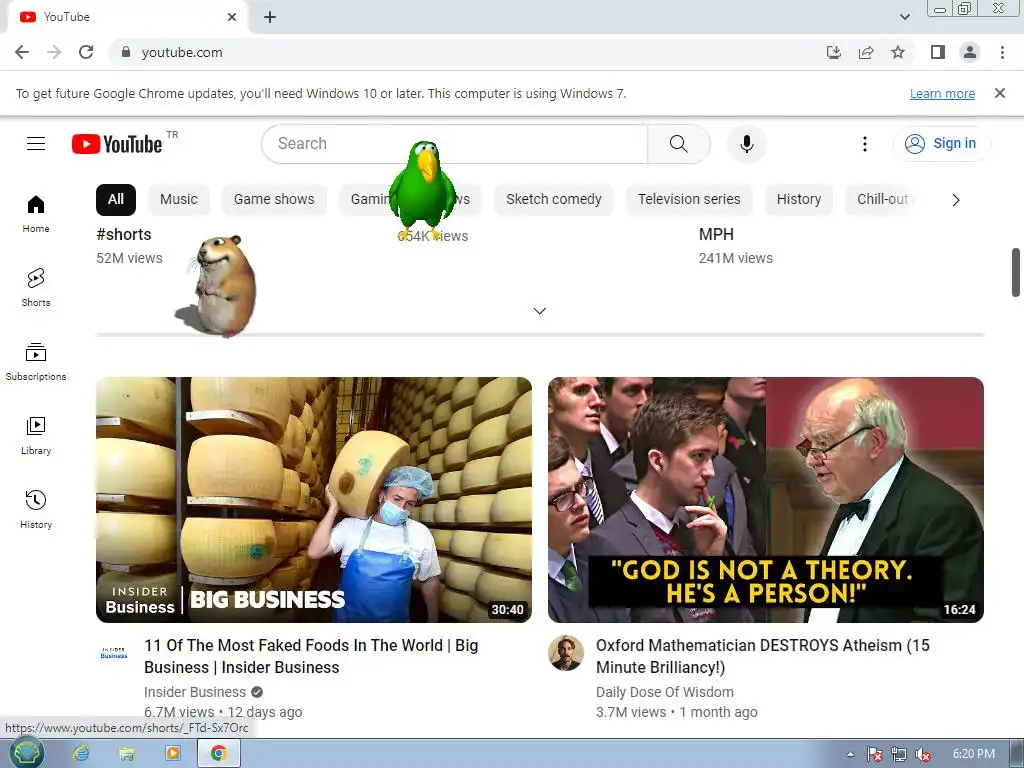This screenshot has height=768, width=1024.
Task: Click the youtube.com address bar
Action: 457,52
